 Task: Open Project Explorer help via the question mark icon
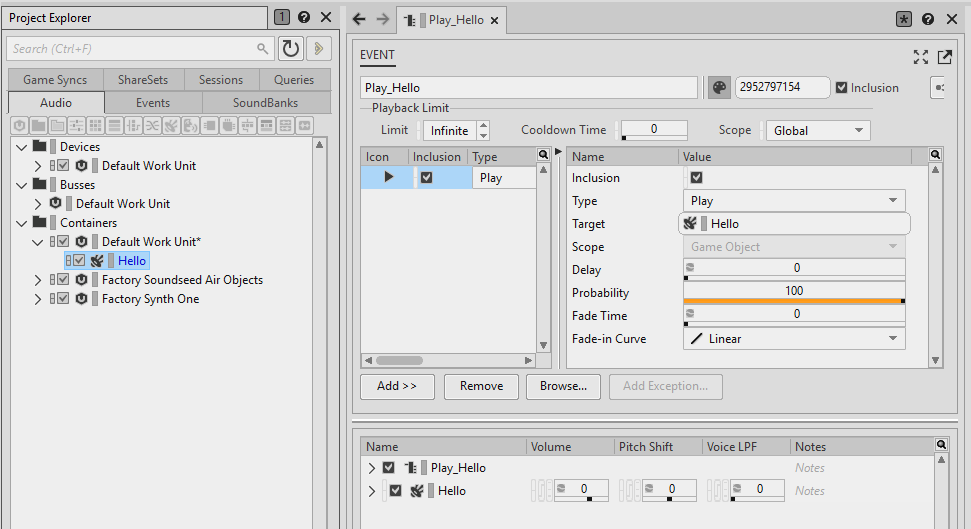(x=304, y=17)
